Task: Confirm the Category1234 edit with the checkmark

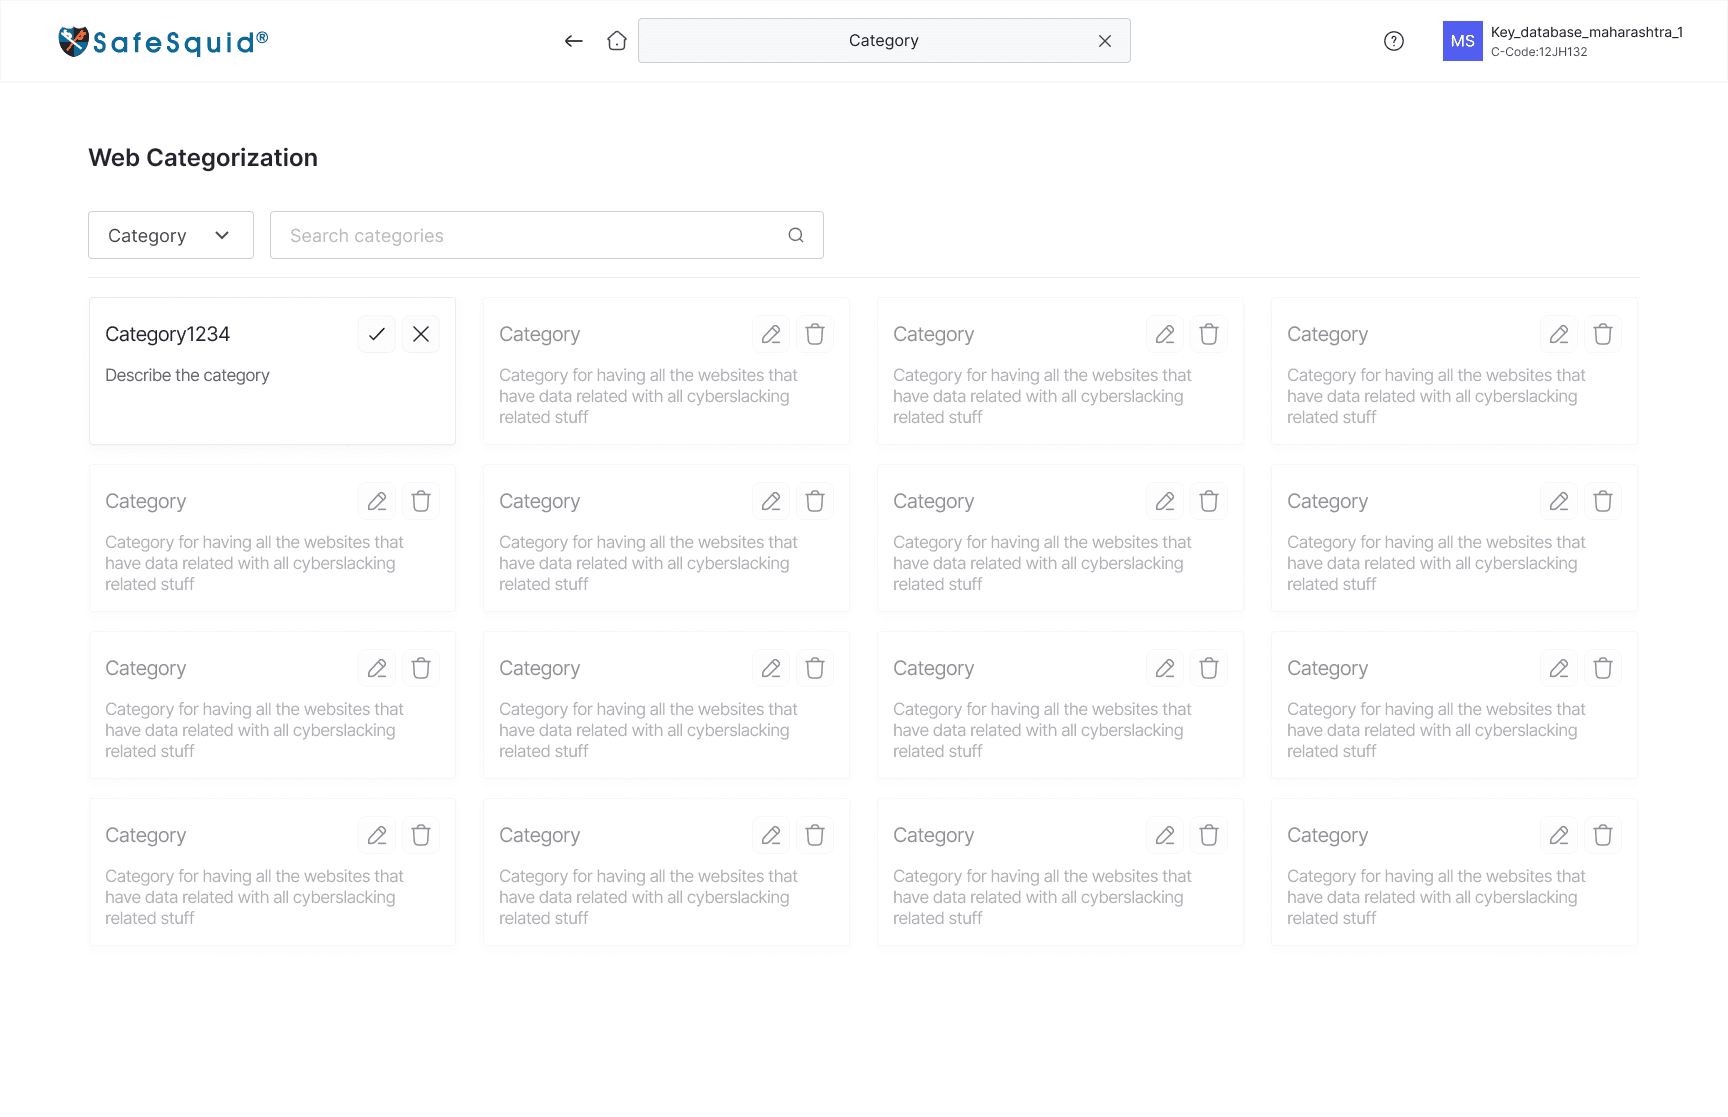Action: [377, 334]
